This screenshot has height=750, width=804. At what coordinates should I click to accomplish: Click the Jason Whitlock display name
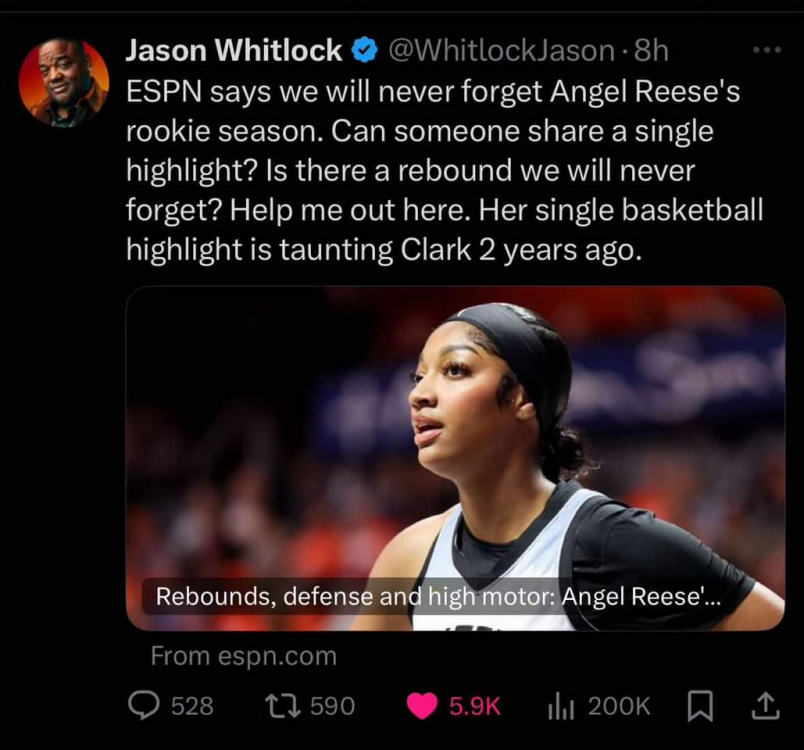point(234,50)
